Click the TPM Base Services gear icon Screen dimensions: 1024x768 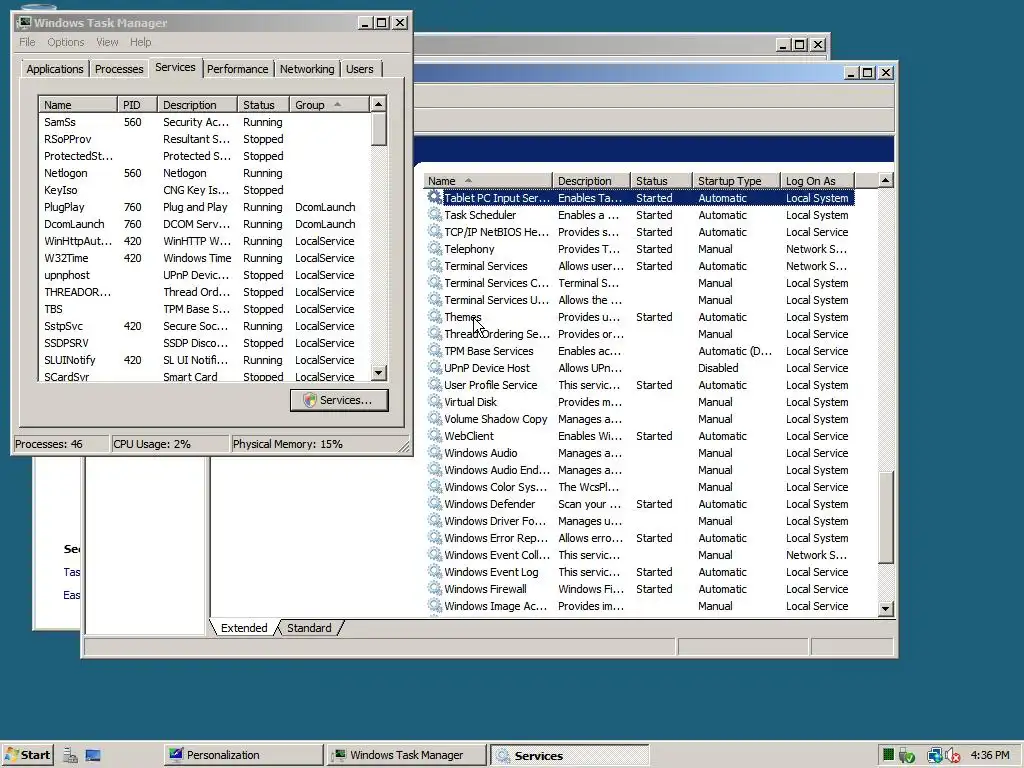click(x=434, y=350)
